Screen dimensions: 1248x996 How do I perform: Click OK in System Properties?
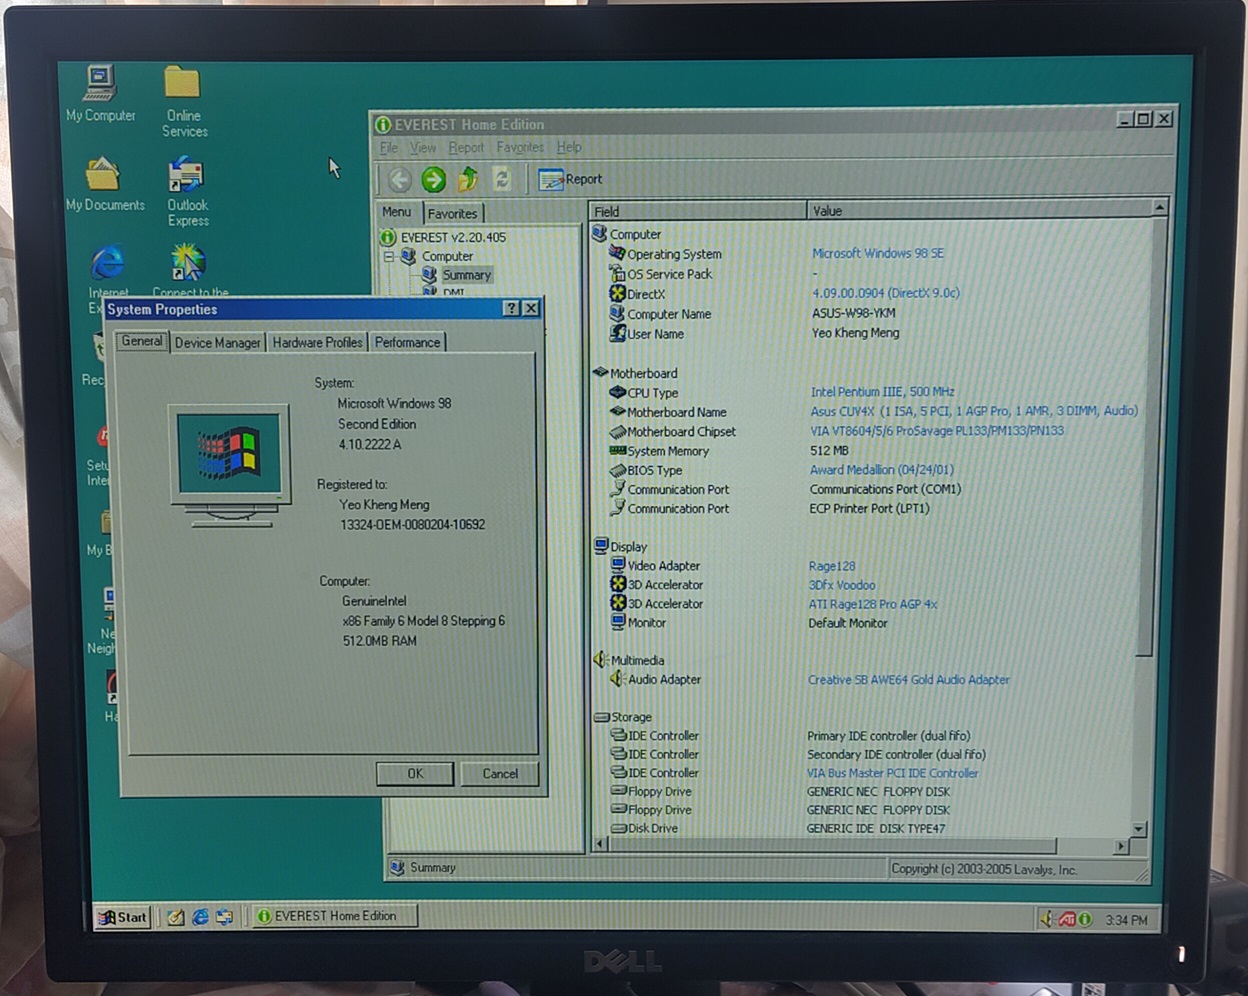pos(415,773)
